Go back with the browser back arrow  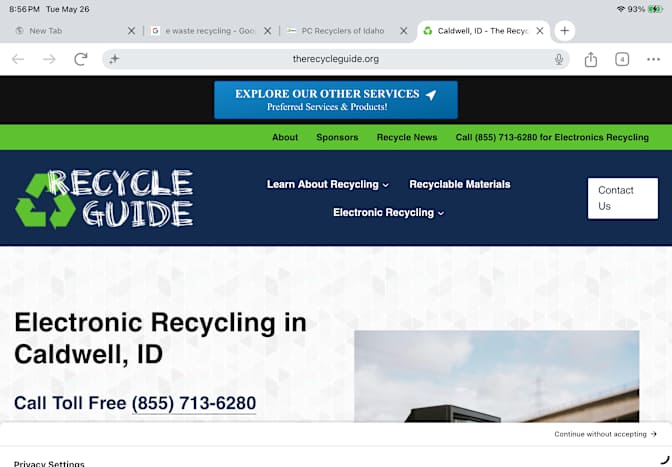tap(18, 59)
